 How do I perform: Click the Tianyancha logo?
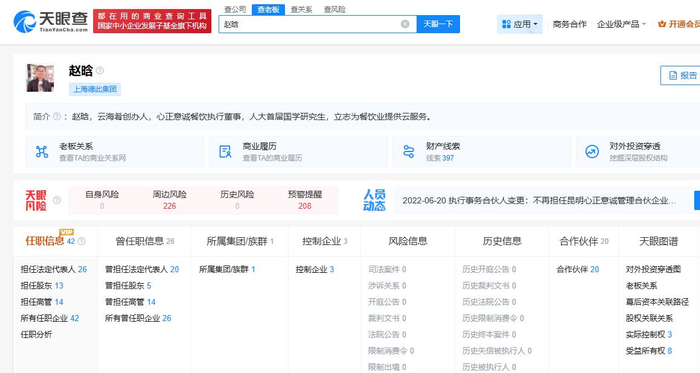pyautogui.click(x=50, y=21)
